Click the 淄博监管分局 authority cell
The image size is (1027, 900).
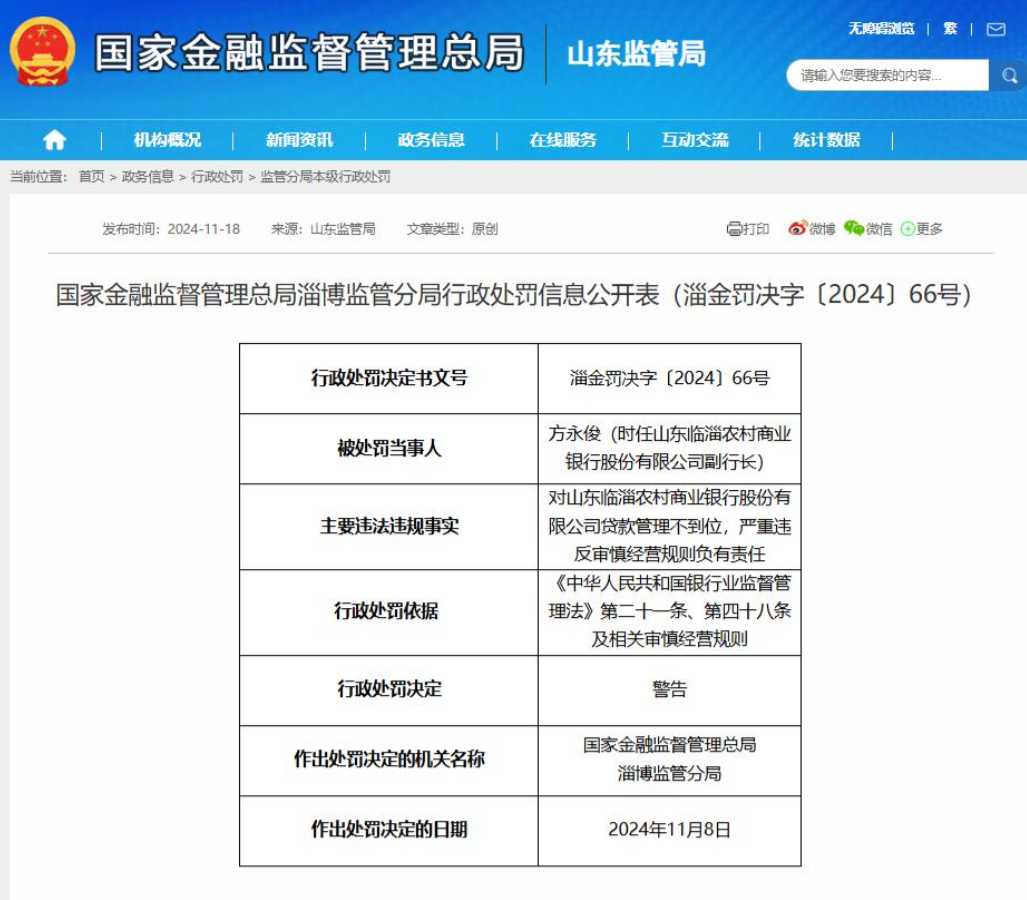tap(669, 760)
